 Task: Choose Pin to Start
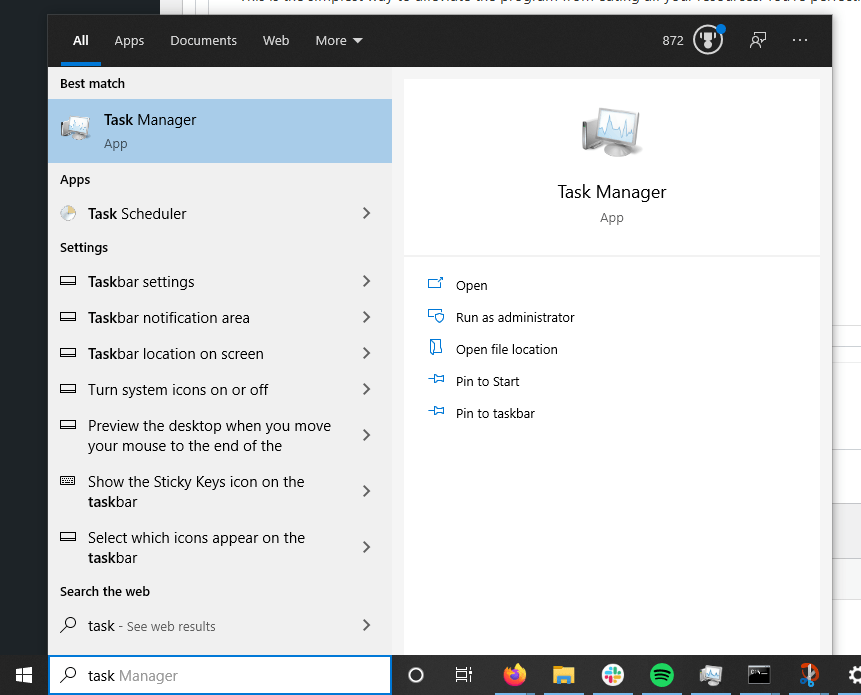point(487,381)
